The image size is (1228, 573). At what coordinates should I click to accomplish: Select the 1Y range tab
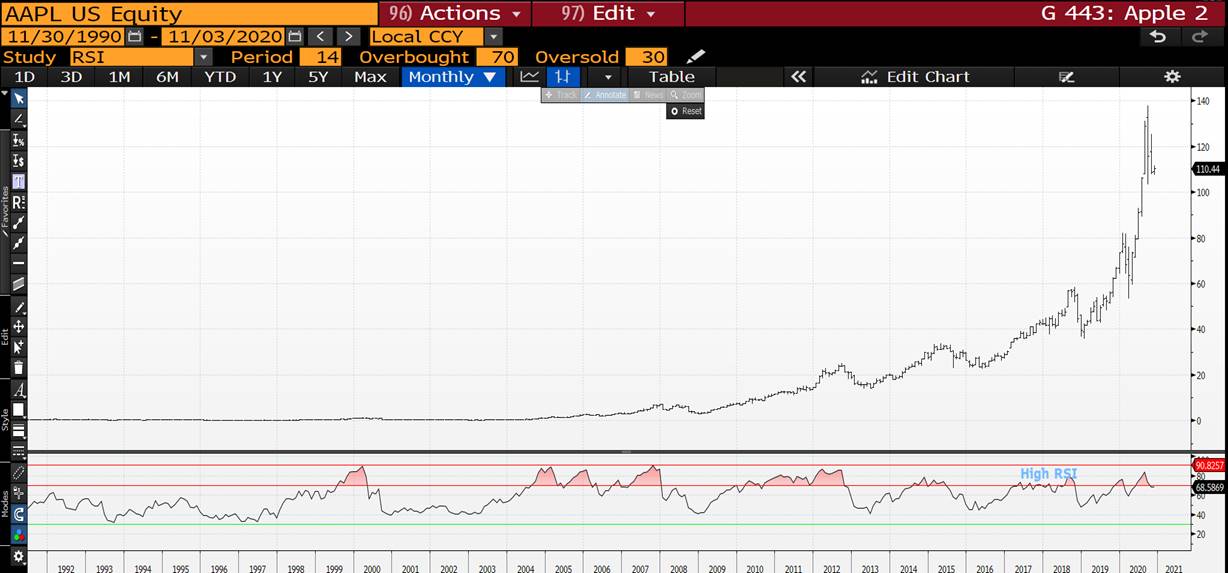[x=271, y=76]
